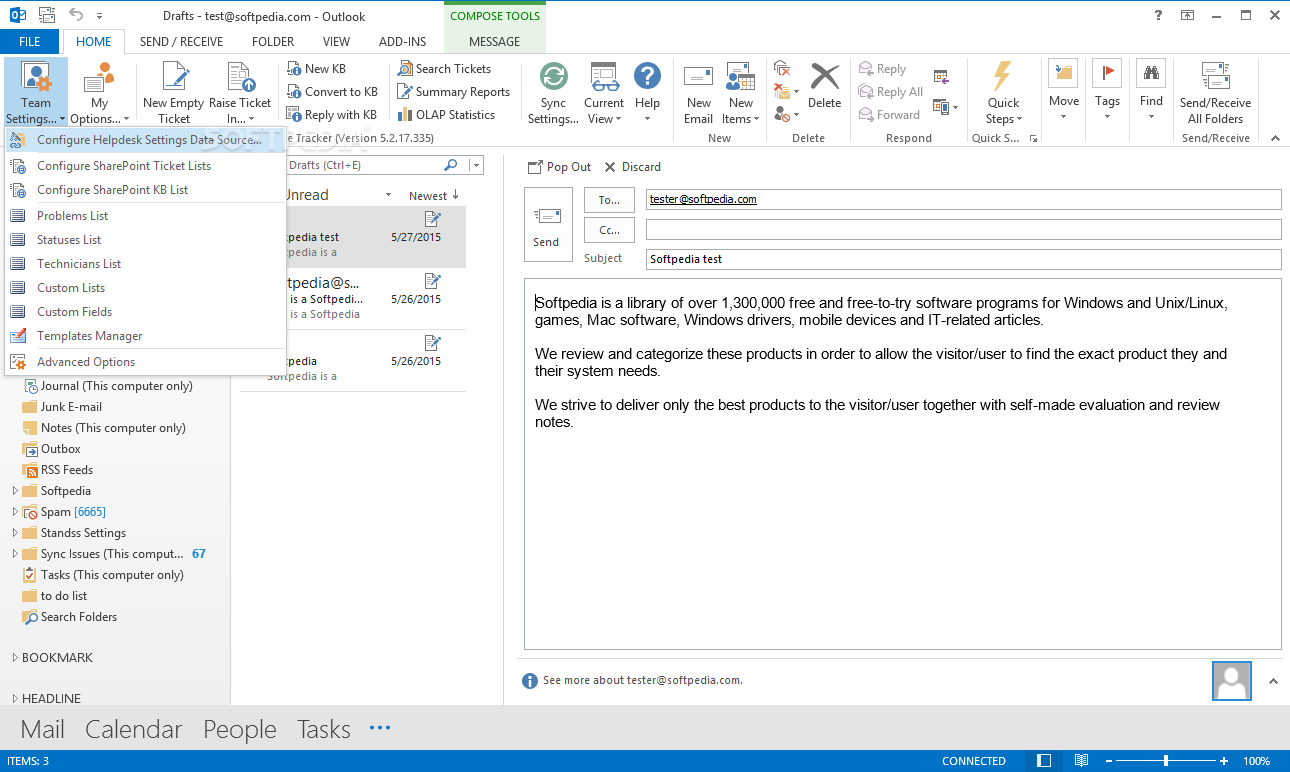Select Statuses List menu entry
The height and width of the screenshot is (772, 1290).
146,240
